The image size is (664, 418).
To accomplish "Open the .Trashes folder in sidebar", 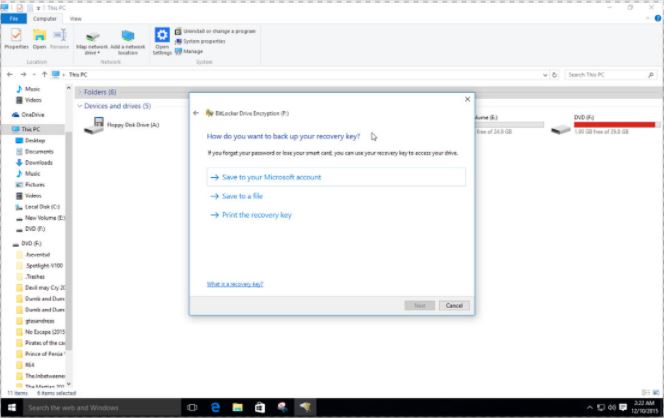I will [30, 277].
